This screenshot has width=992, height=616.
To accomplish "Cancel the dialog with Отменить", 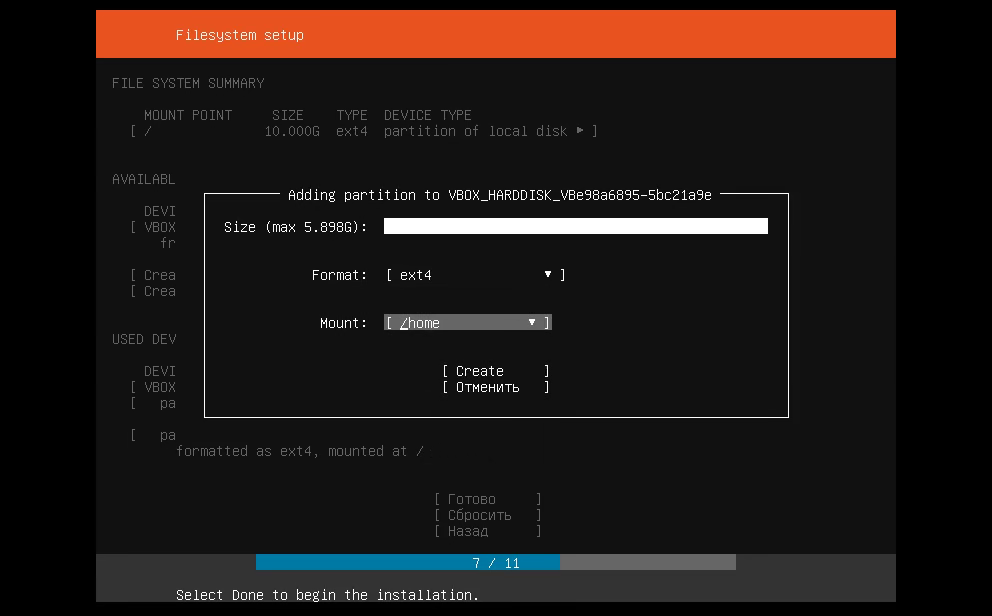I will [x=495, y=387].
